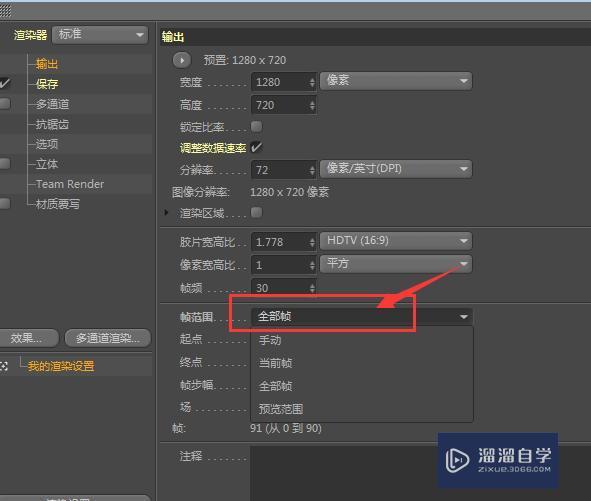Click the 输出 section header
This screenshot has height=501, width=591.
click(x=375, y=37)
